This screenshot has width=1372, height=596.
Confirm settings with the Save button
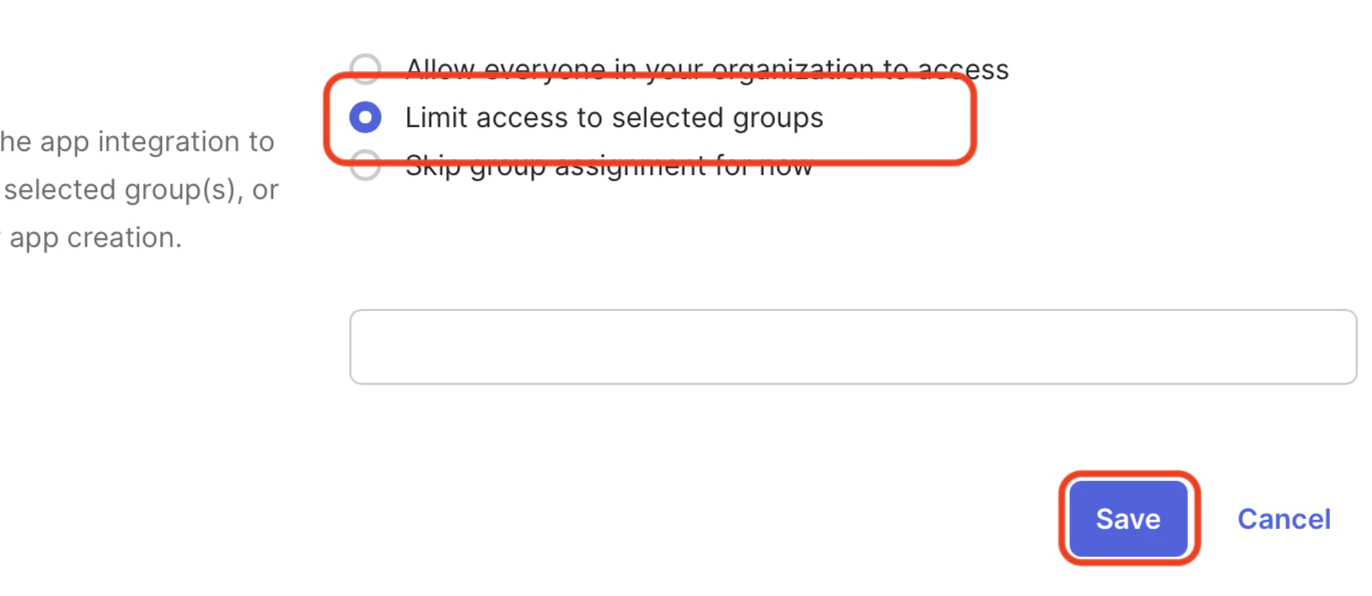coord(1128,518)
